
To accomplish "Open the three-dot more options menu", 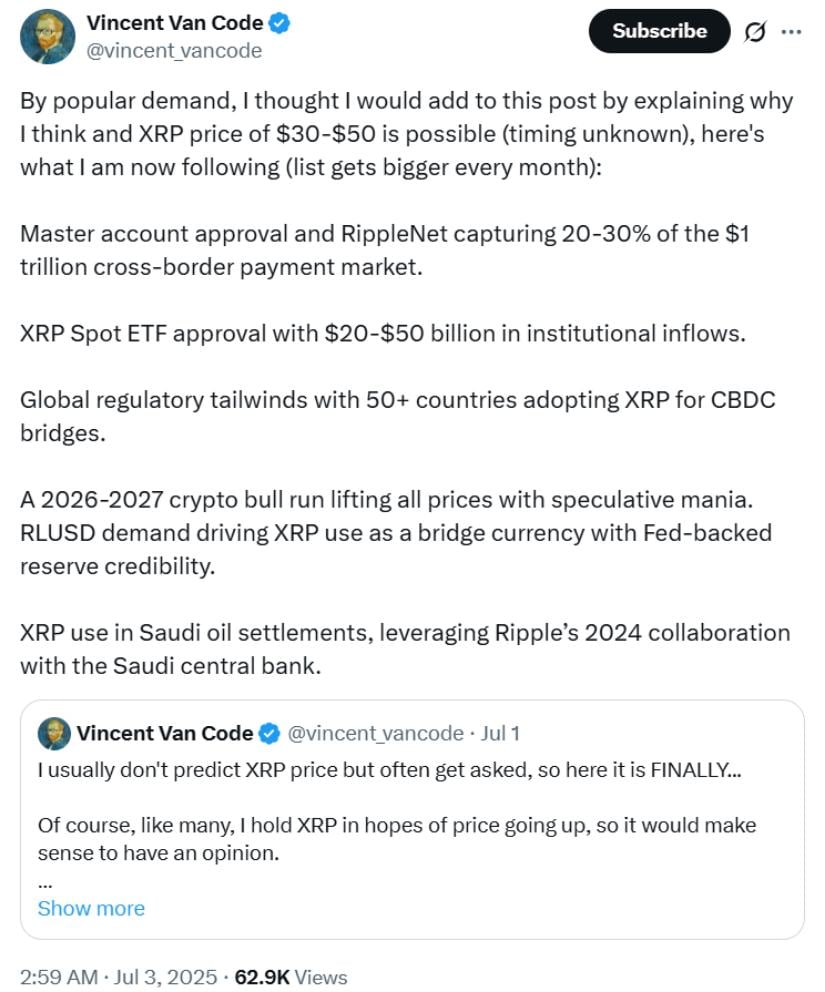I will tap(791, 31).
